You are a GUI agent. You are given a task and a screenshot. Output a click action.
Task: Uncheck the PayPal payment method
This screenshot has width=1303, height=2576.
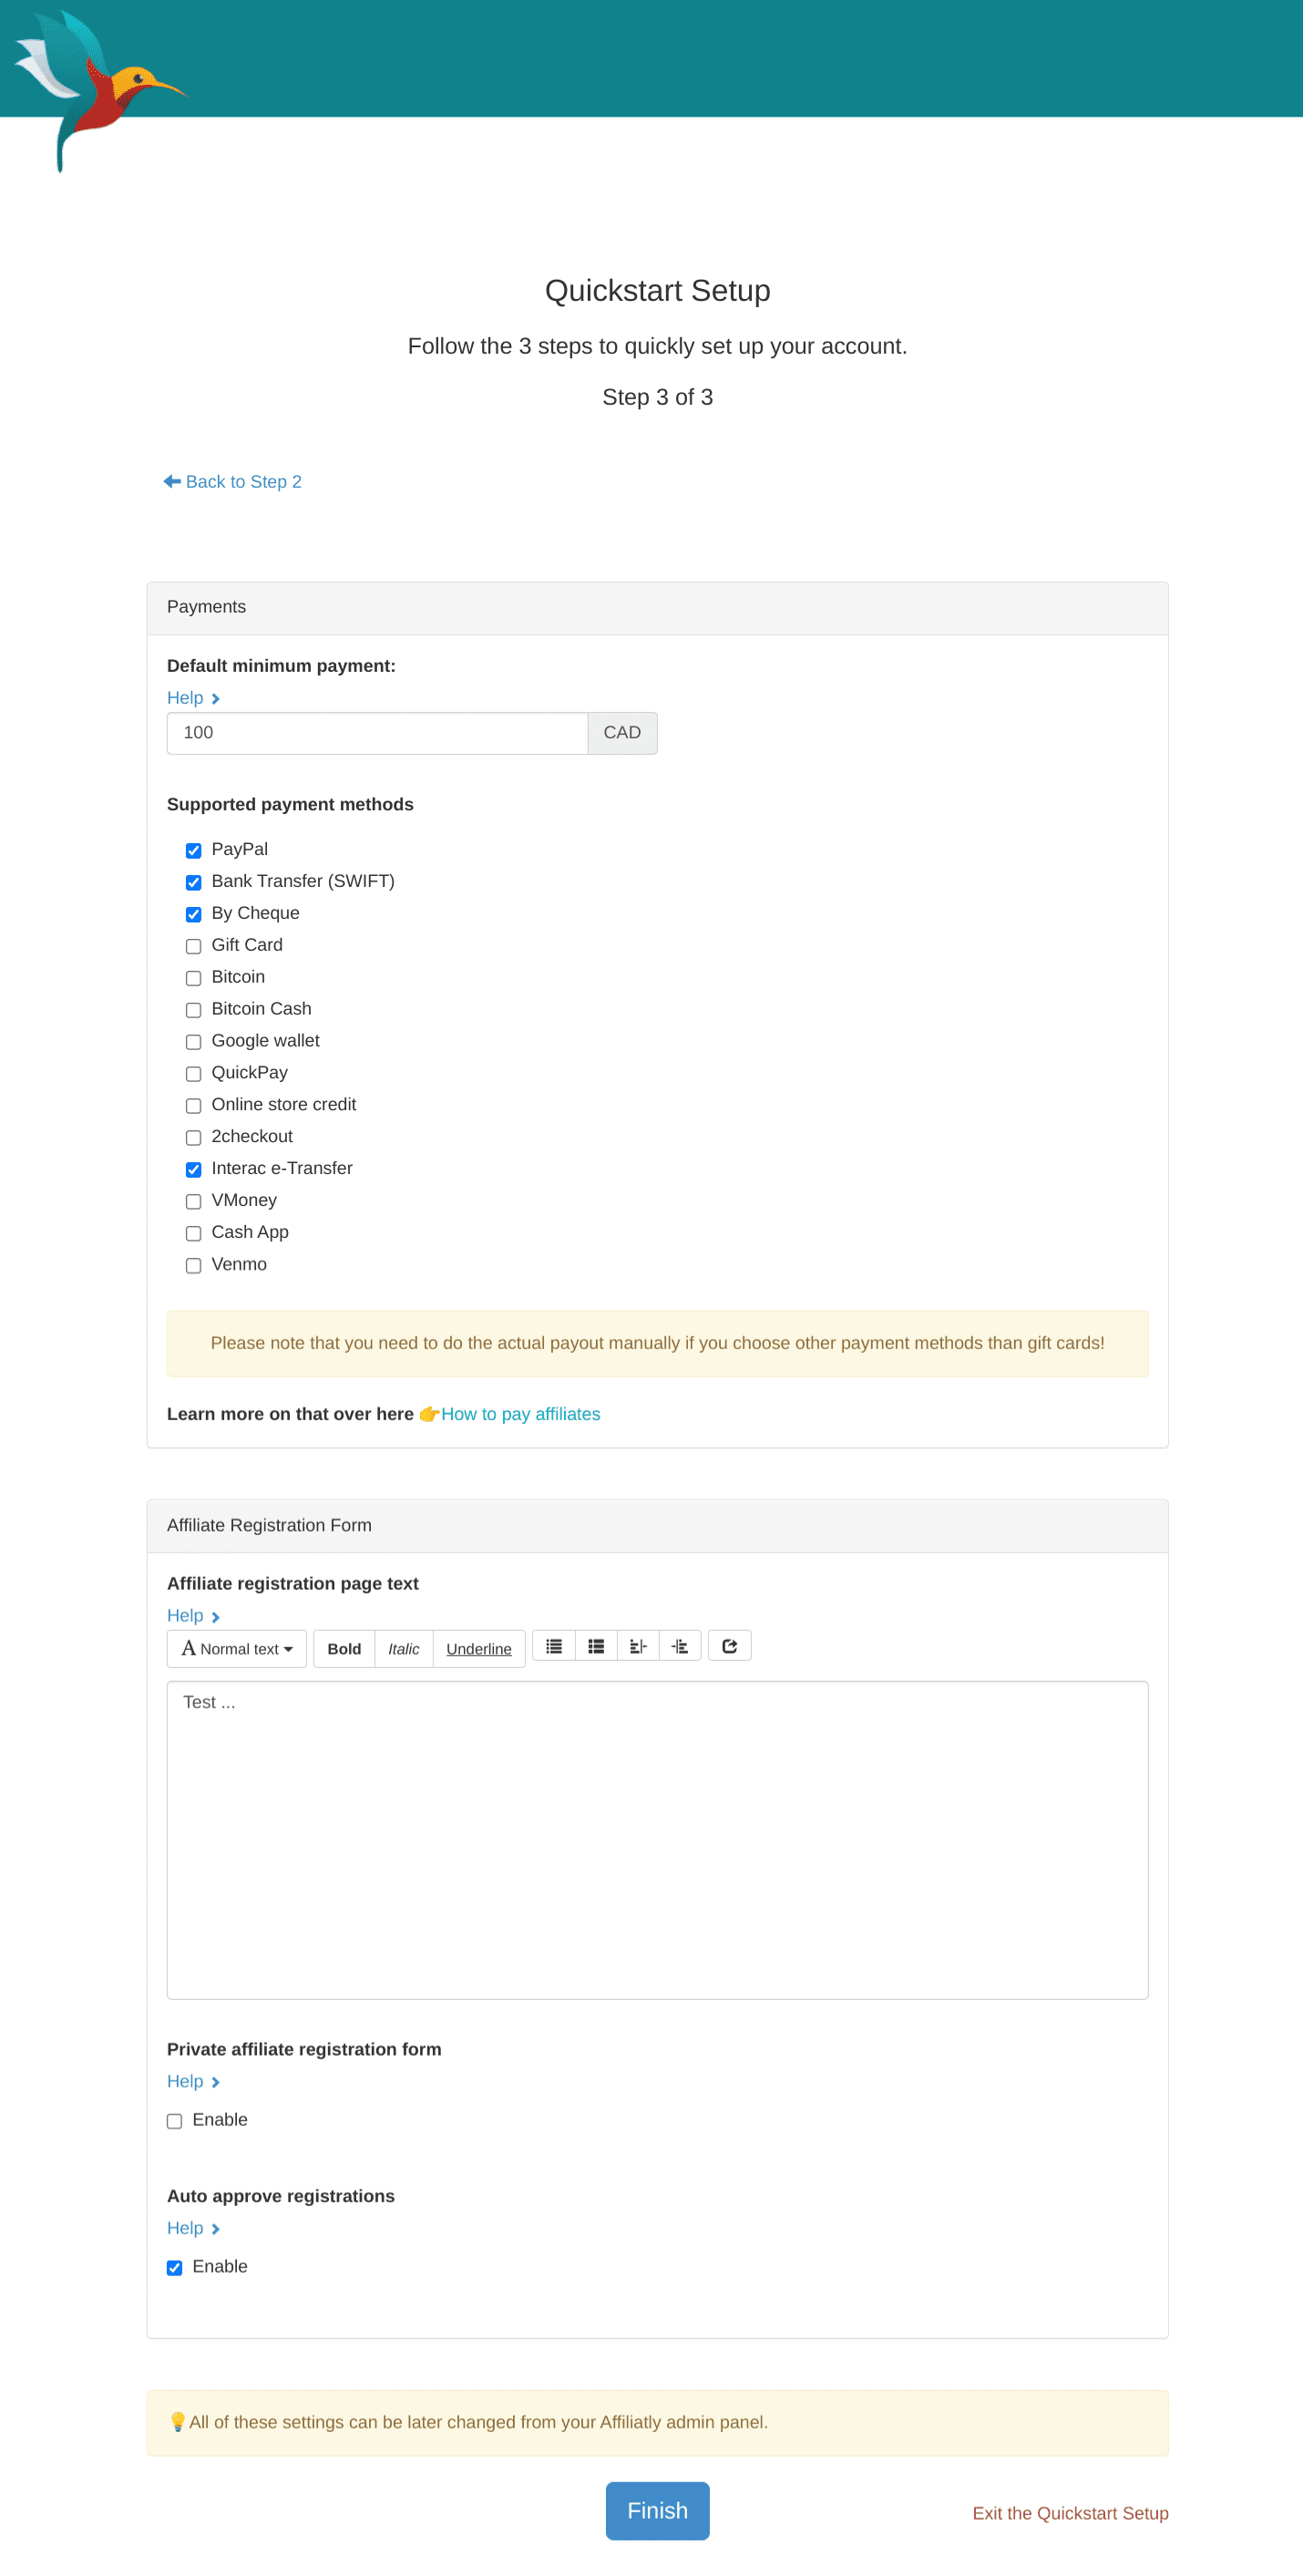[194, 851]
